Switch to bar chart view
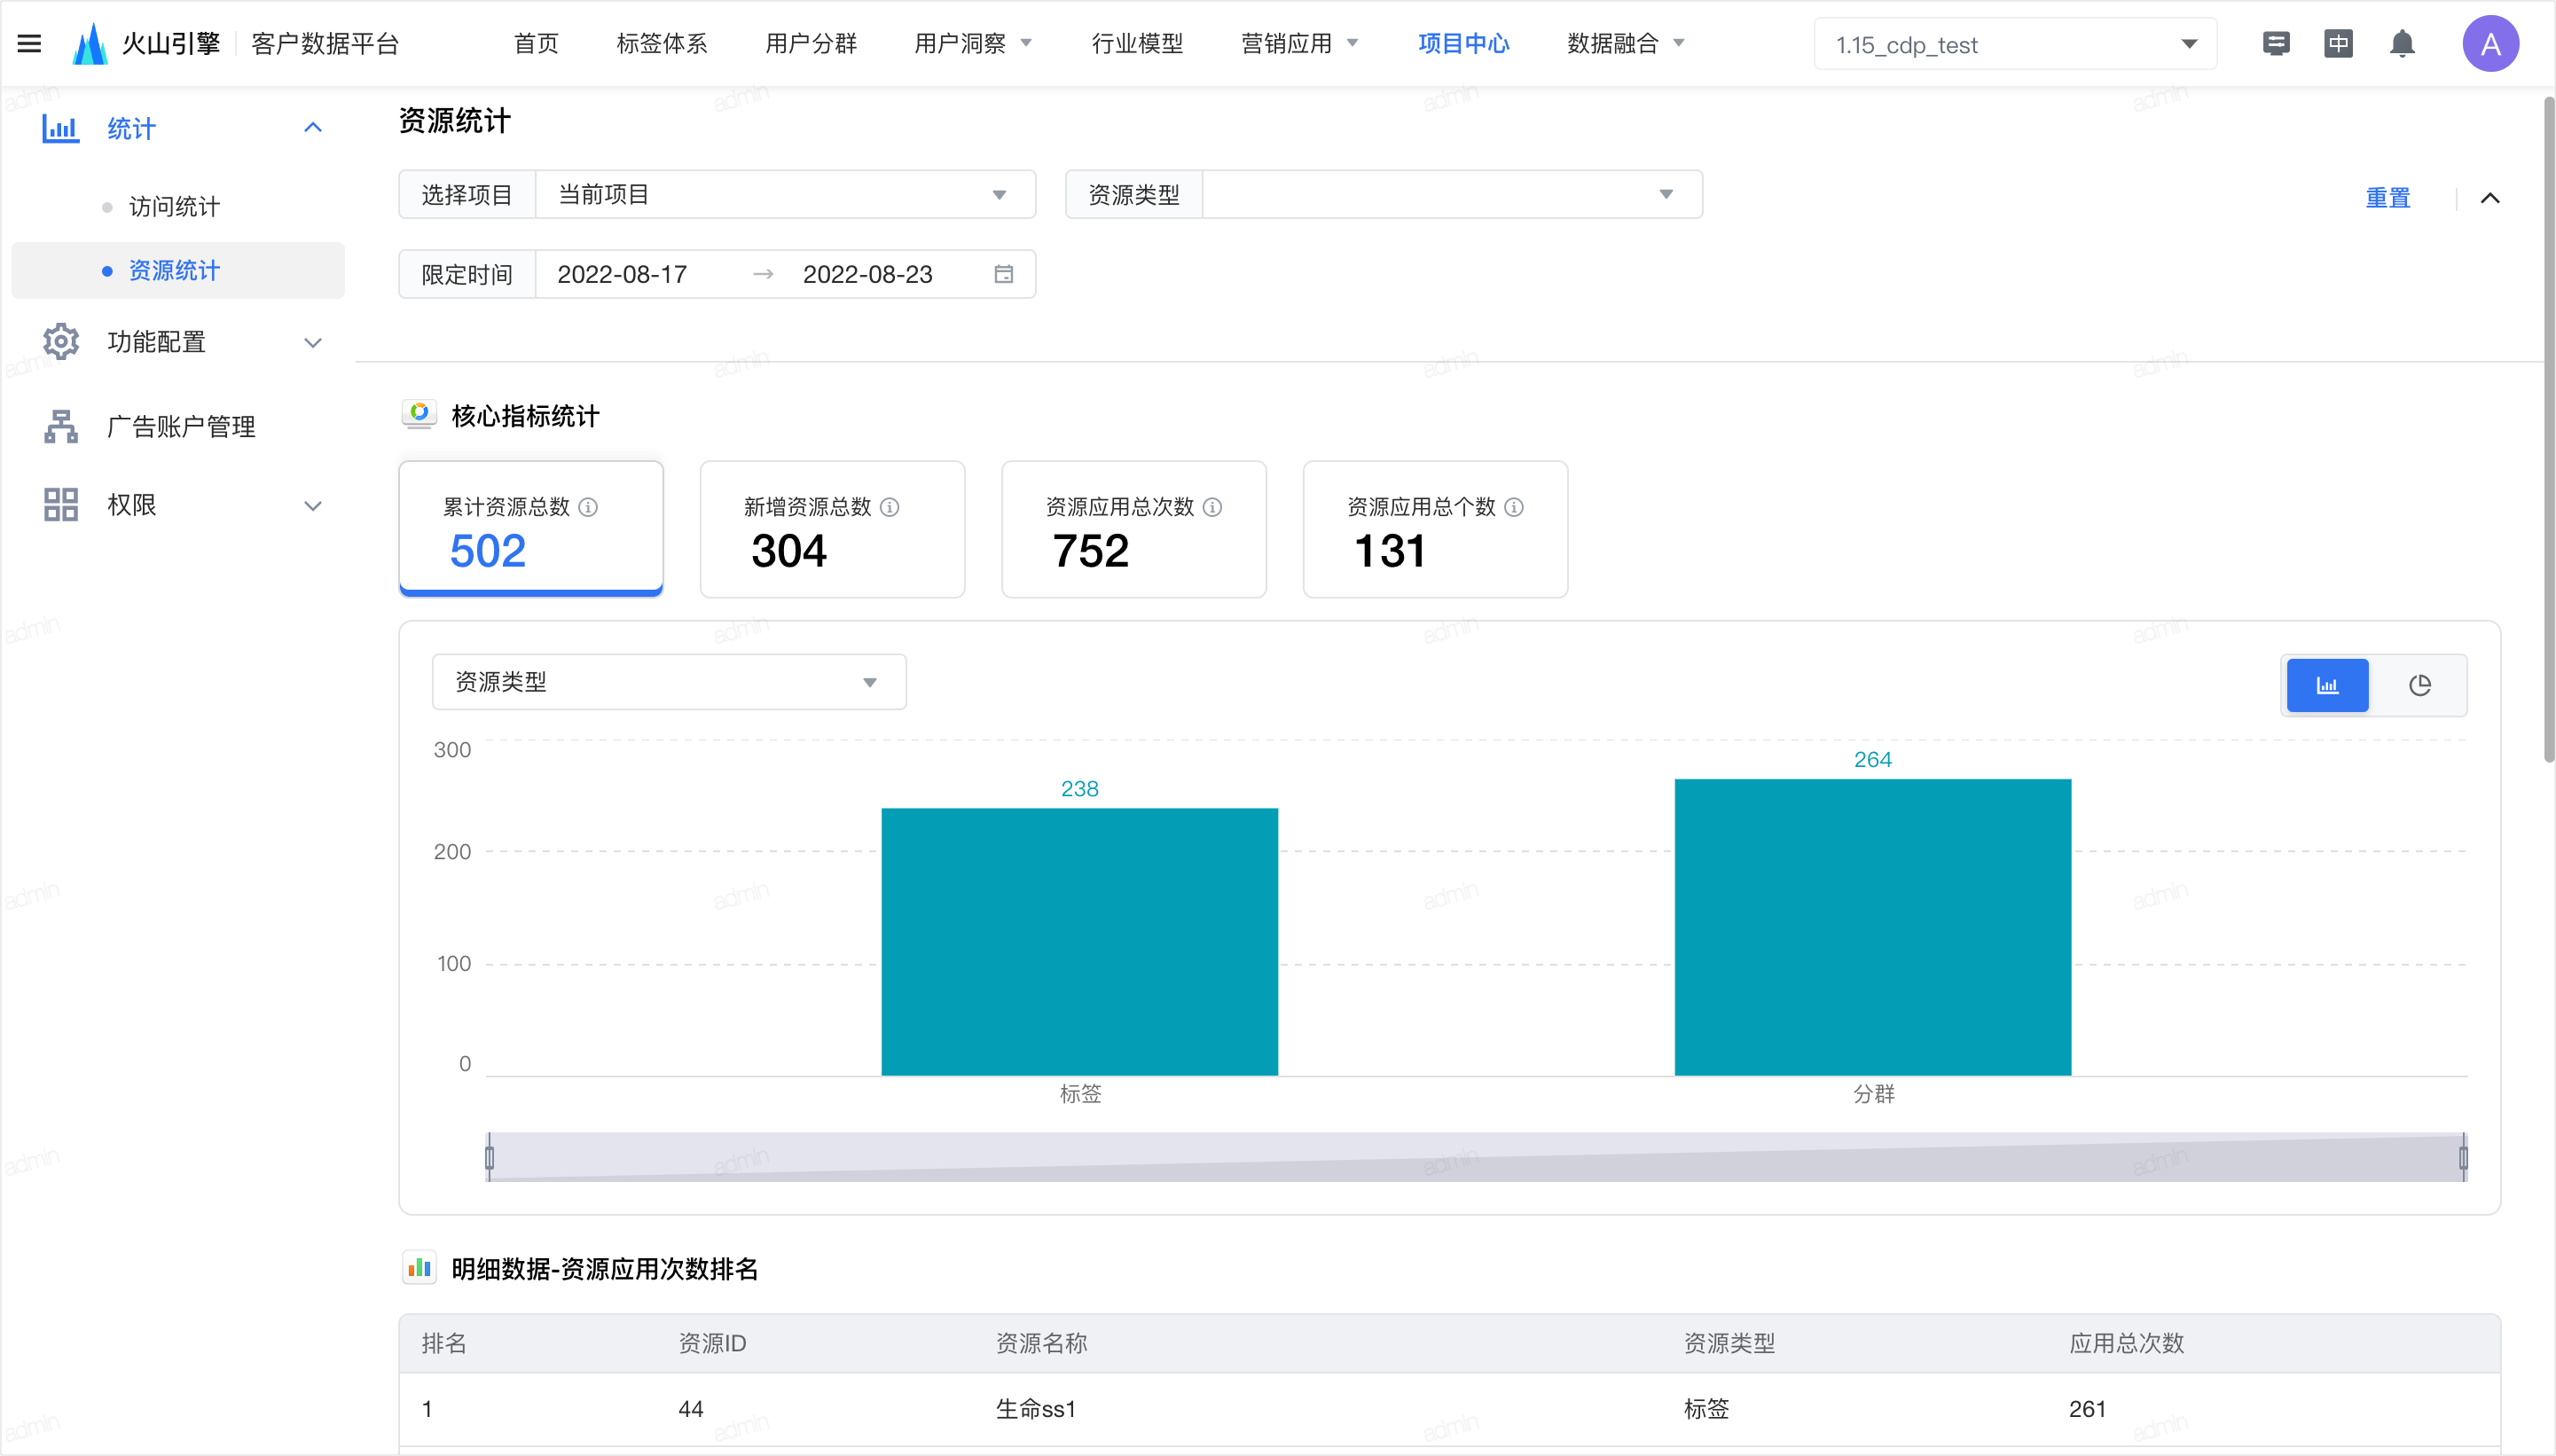 pyautogui.click(x=2327, y=685)
